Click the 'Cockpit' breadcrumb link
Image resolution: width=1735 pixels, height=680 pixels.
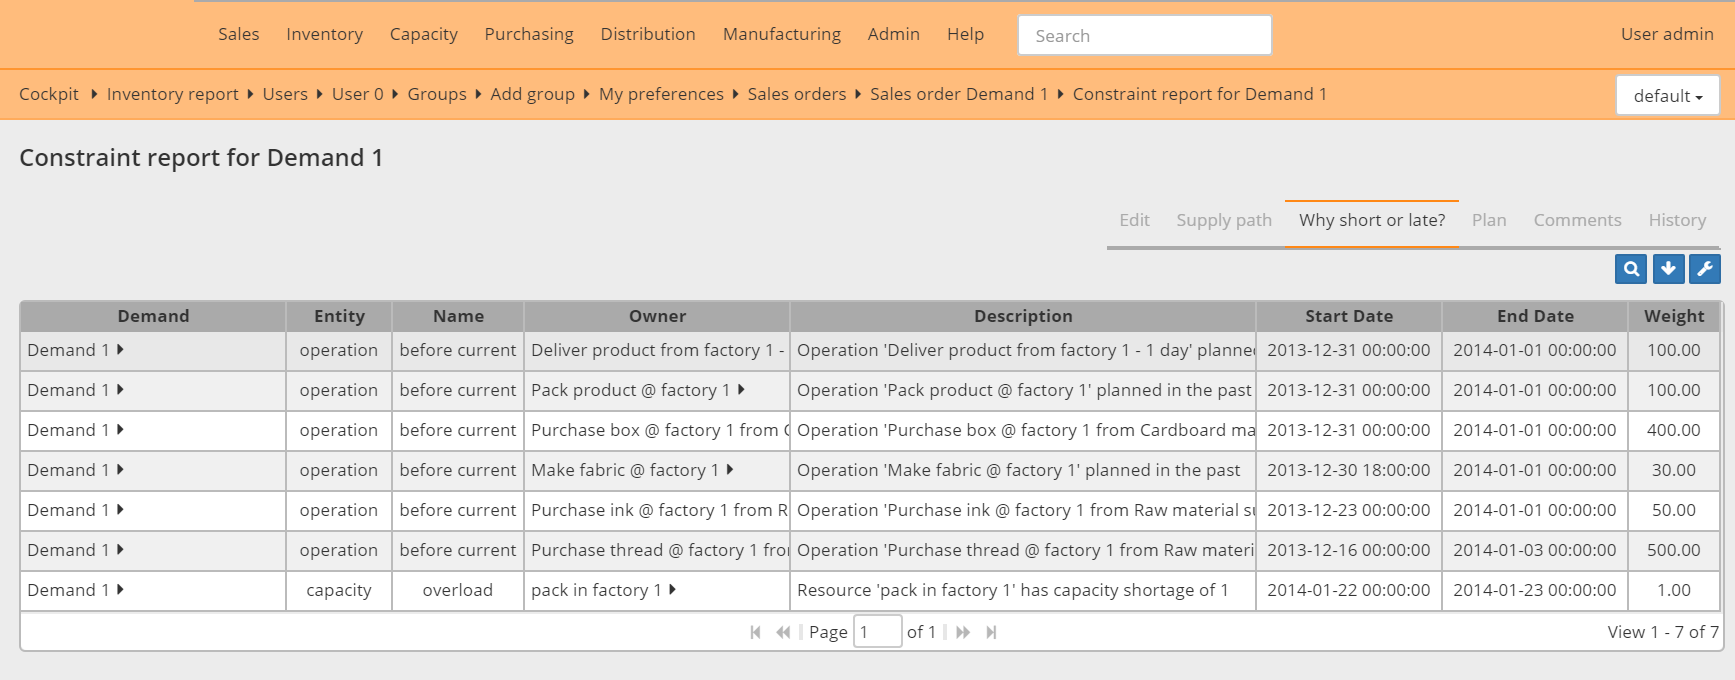[49, 94]
